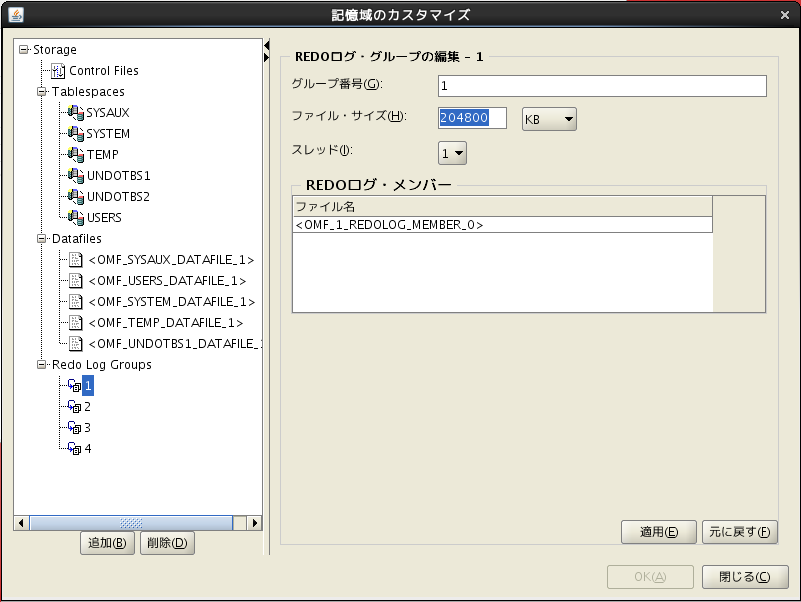Screen dimensions: 801x602
Task: Click the tree scrollbar left arrow
Action: [21, 523]
